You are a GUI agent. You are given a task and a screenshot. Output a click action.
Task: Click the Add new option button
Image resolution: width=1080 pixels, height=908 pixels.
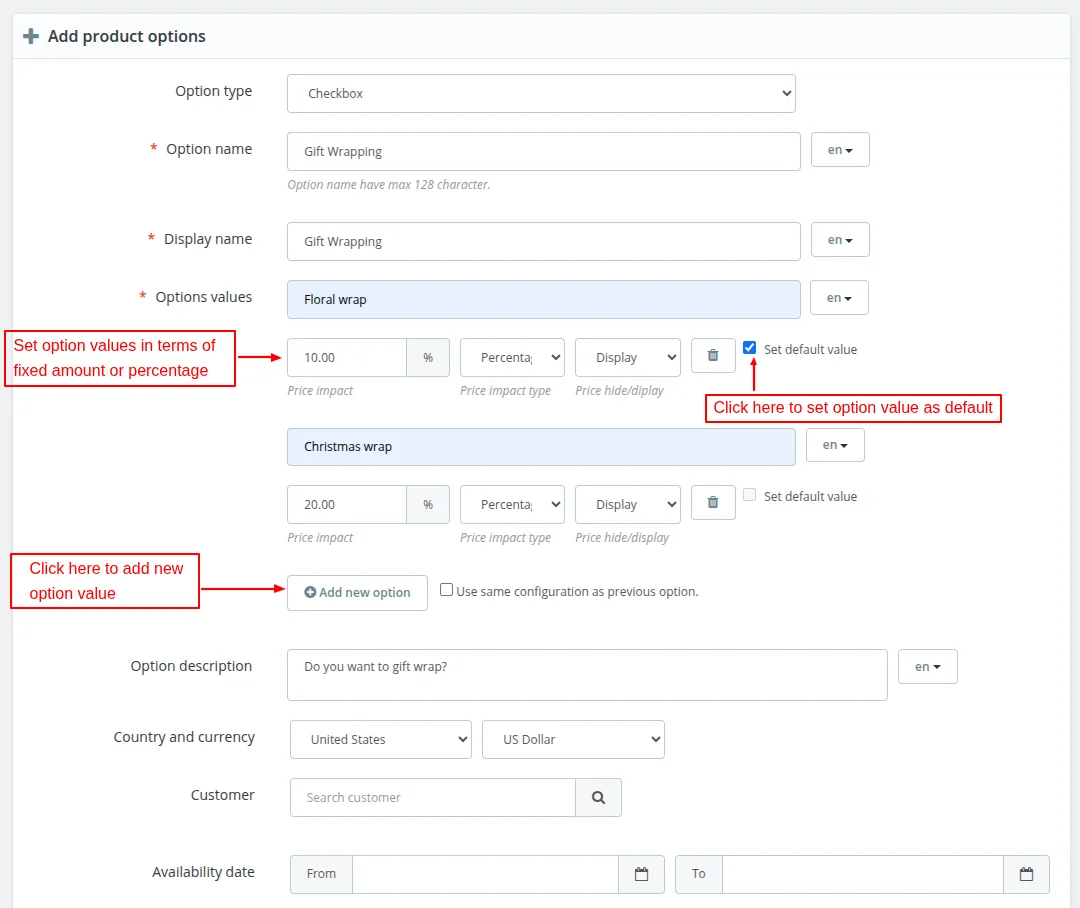pos(357,592)
